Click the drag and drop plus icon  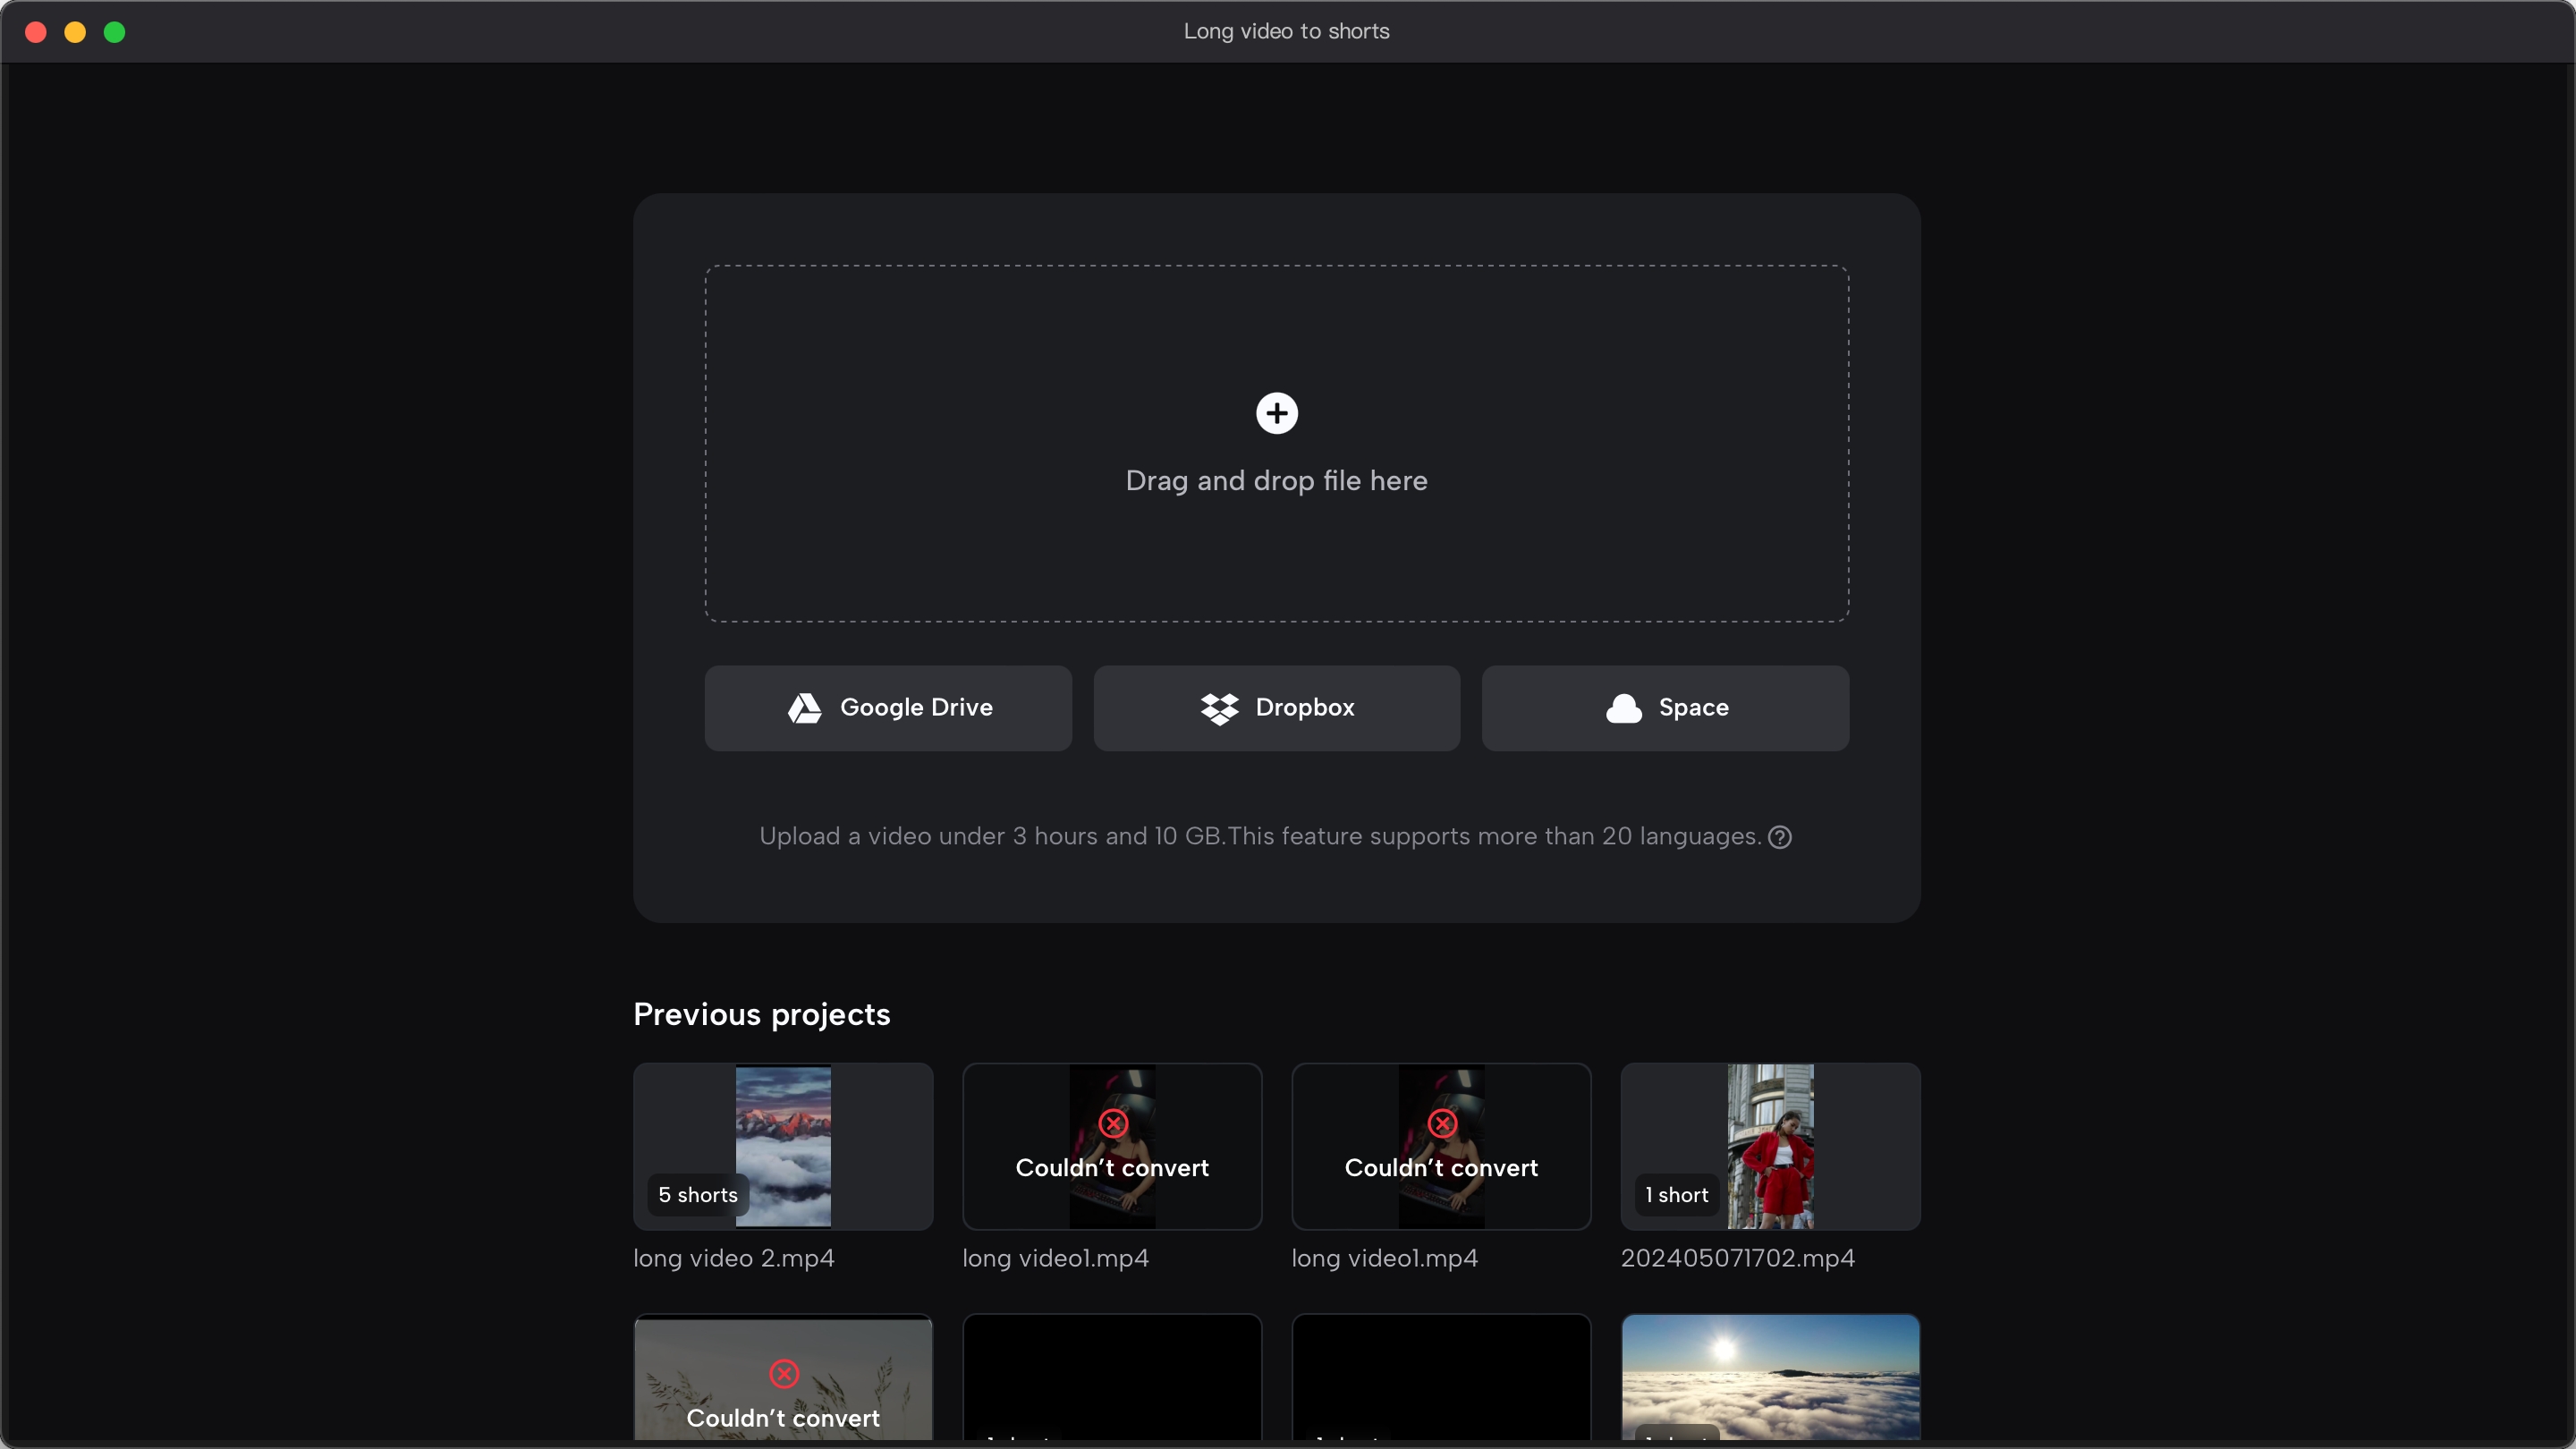(x=1277, y=414)
